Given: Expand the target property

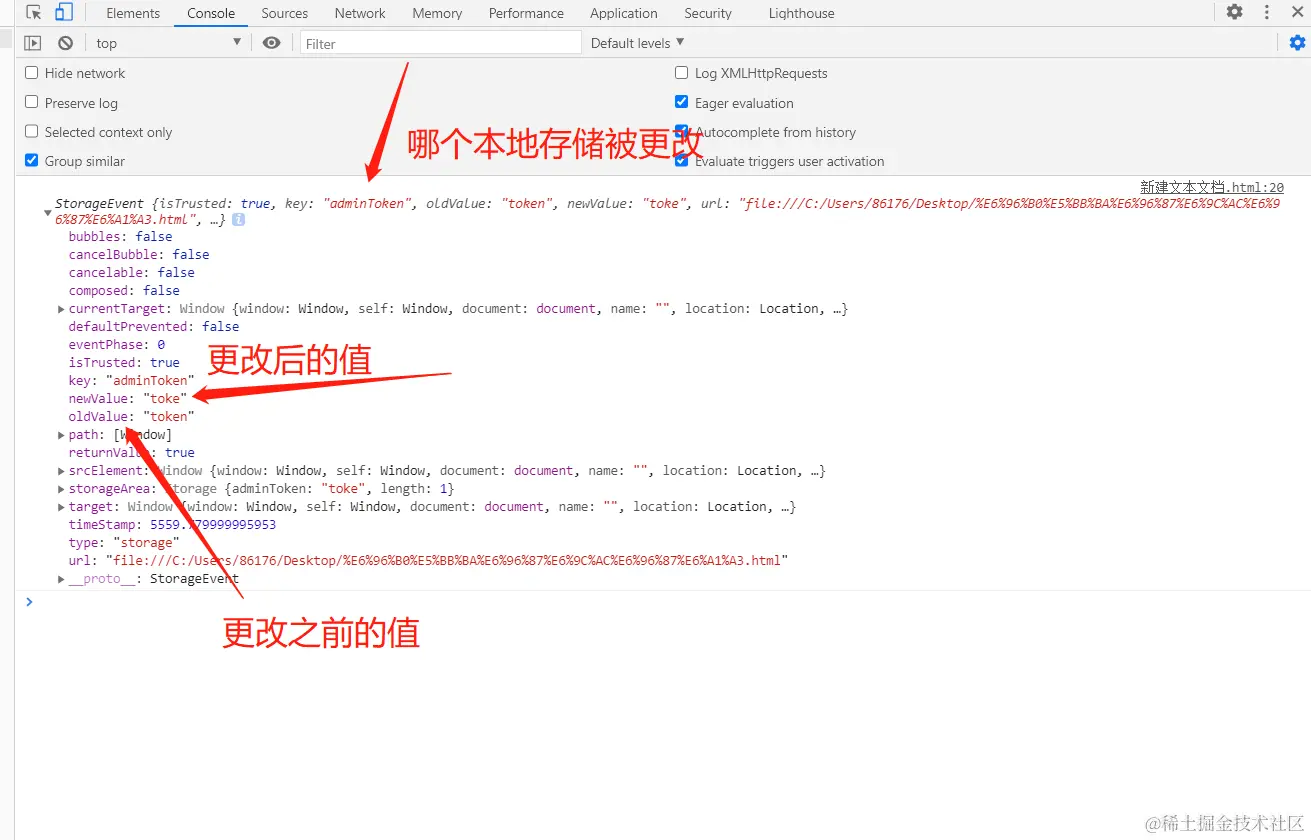Looking at the screenshot, I should coord(62,507).
